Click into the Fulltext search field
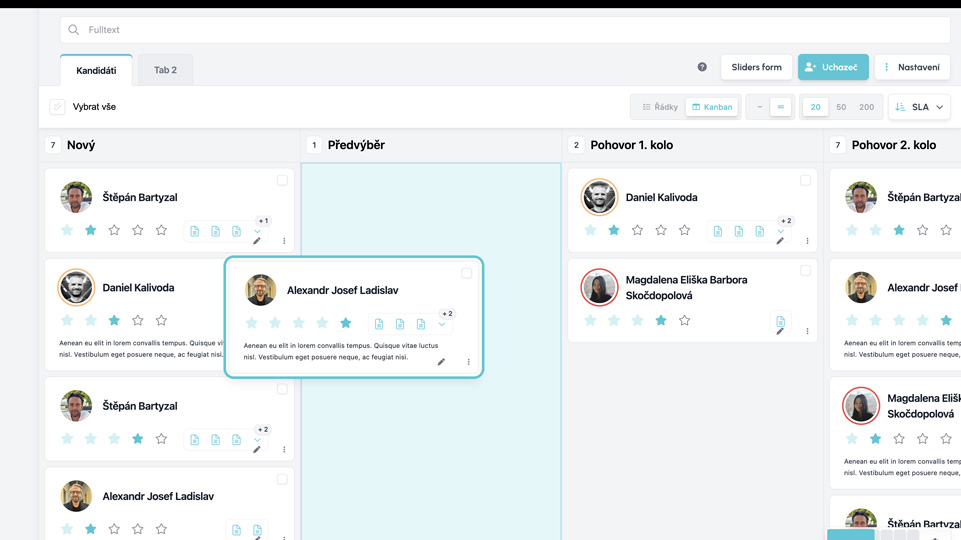 [500, 30]
